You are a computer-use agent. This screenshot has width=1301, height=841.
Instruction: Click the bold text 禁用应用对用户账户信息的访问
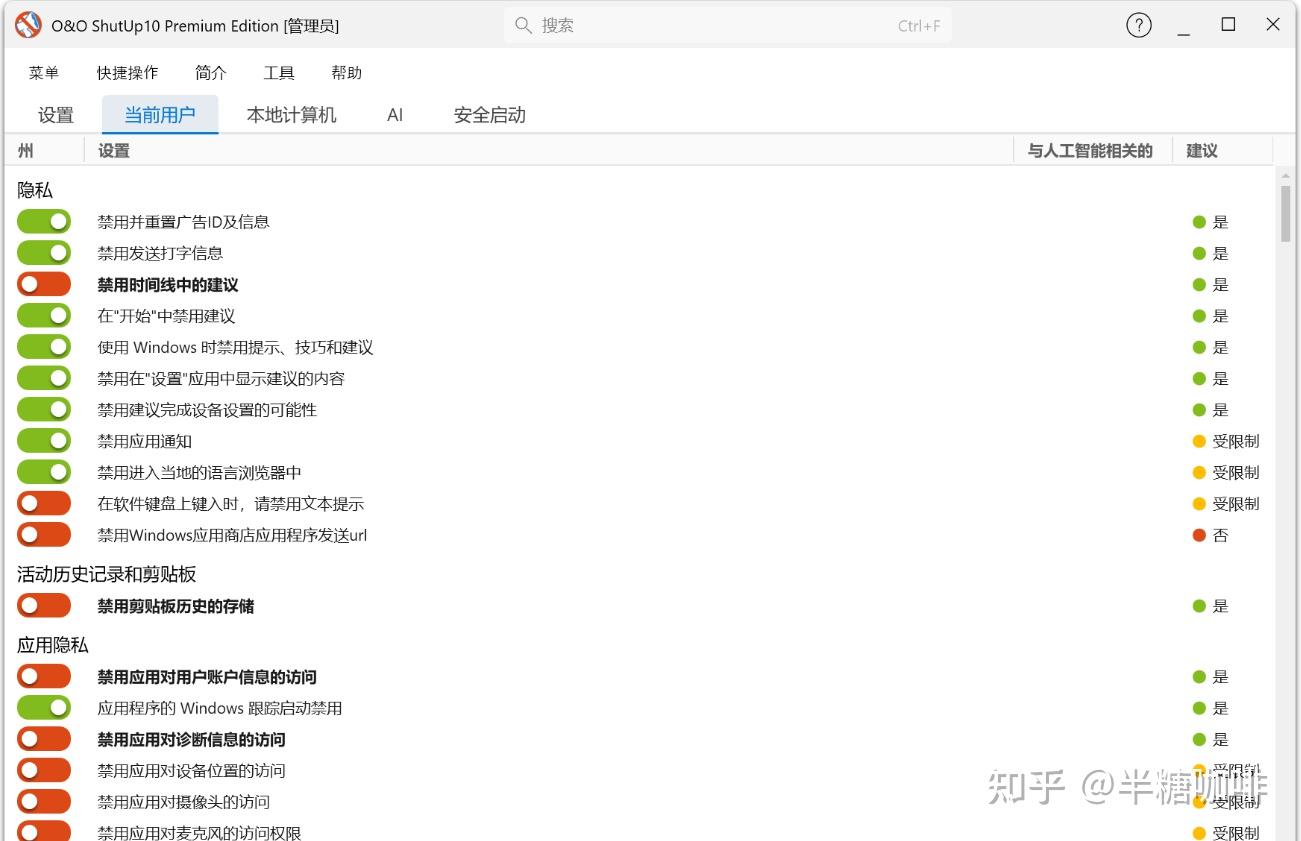tap(207, 677)
